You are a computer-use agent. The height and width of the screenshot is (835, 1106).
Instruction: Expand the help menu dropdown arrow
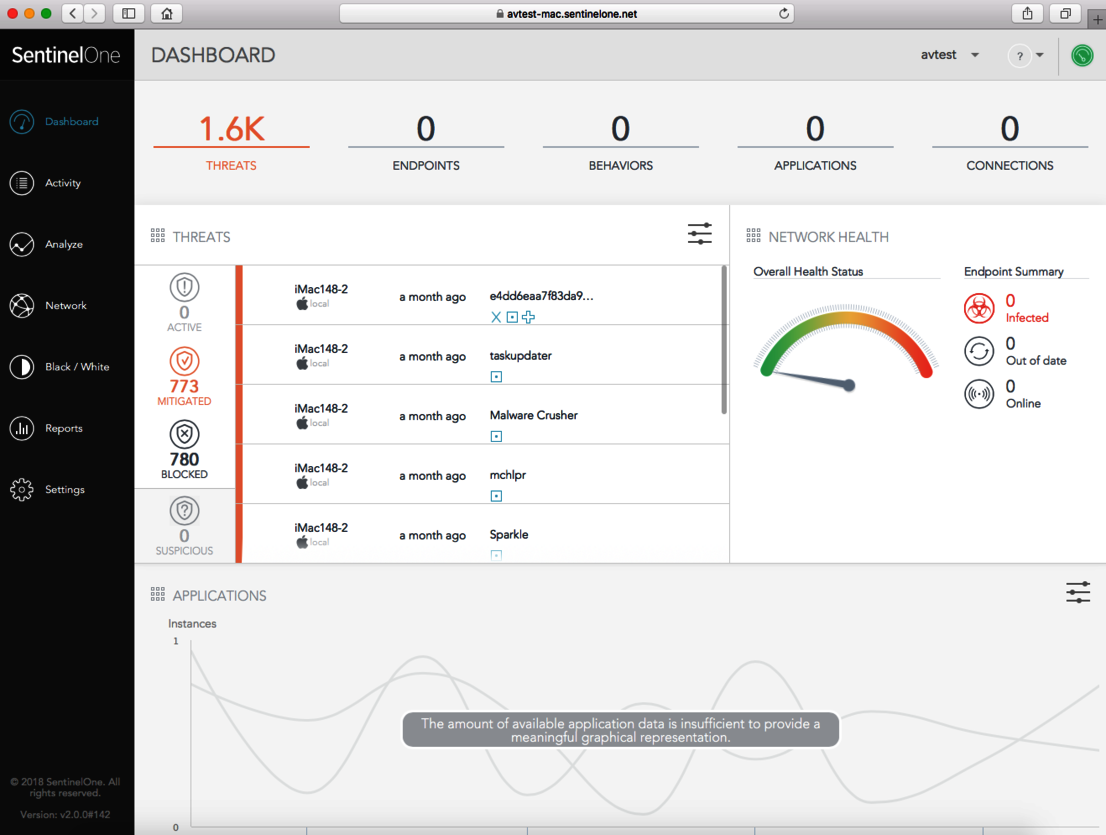(x=1040, y=56)
